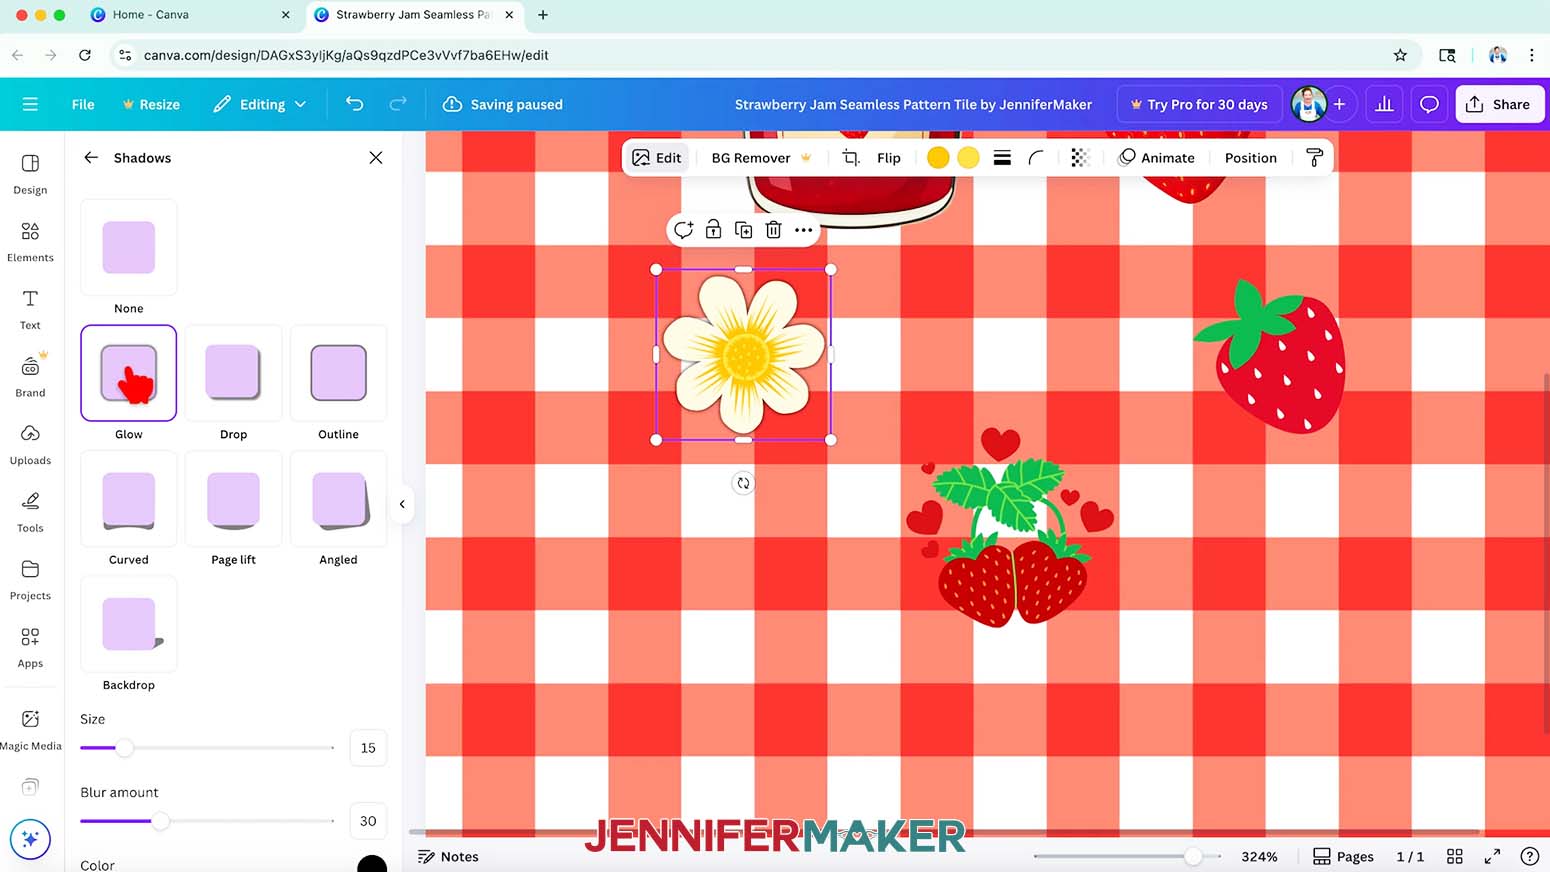The width and height of the screenshot is (1550, 872).
Task: Click the Size slider handle
Action: [124, 748]
